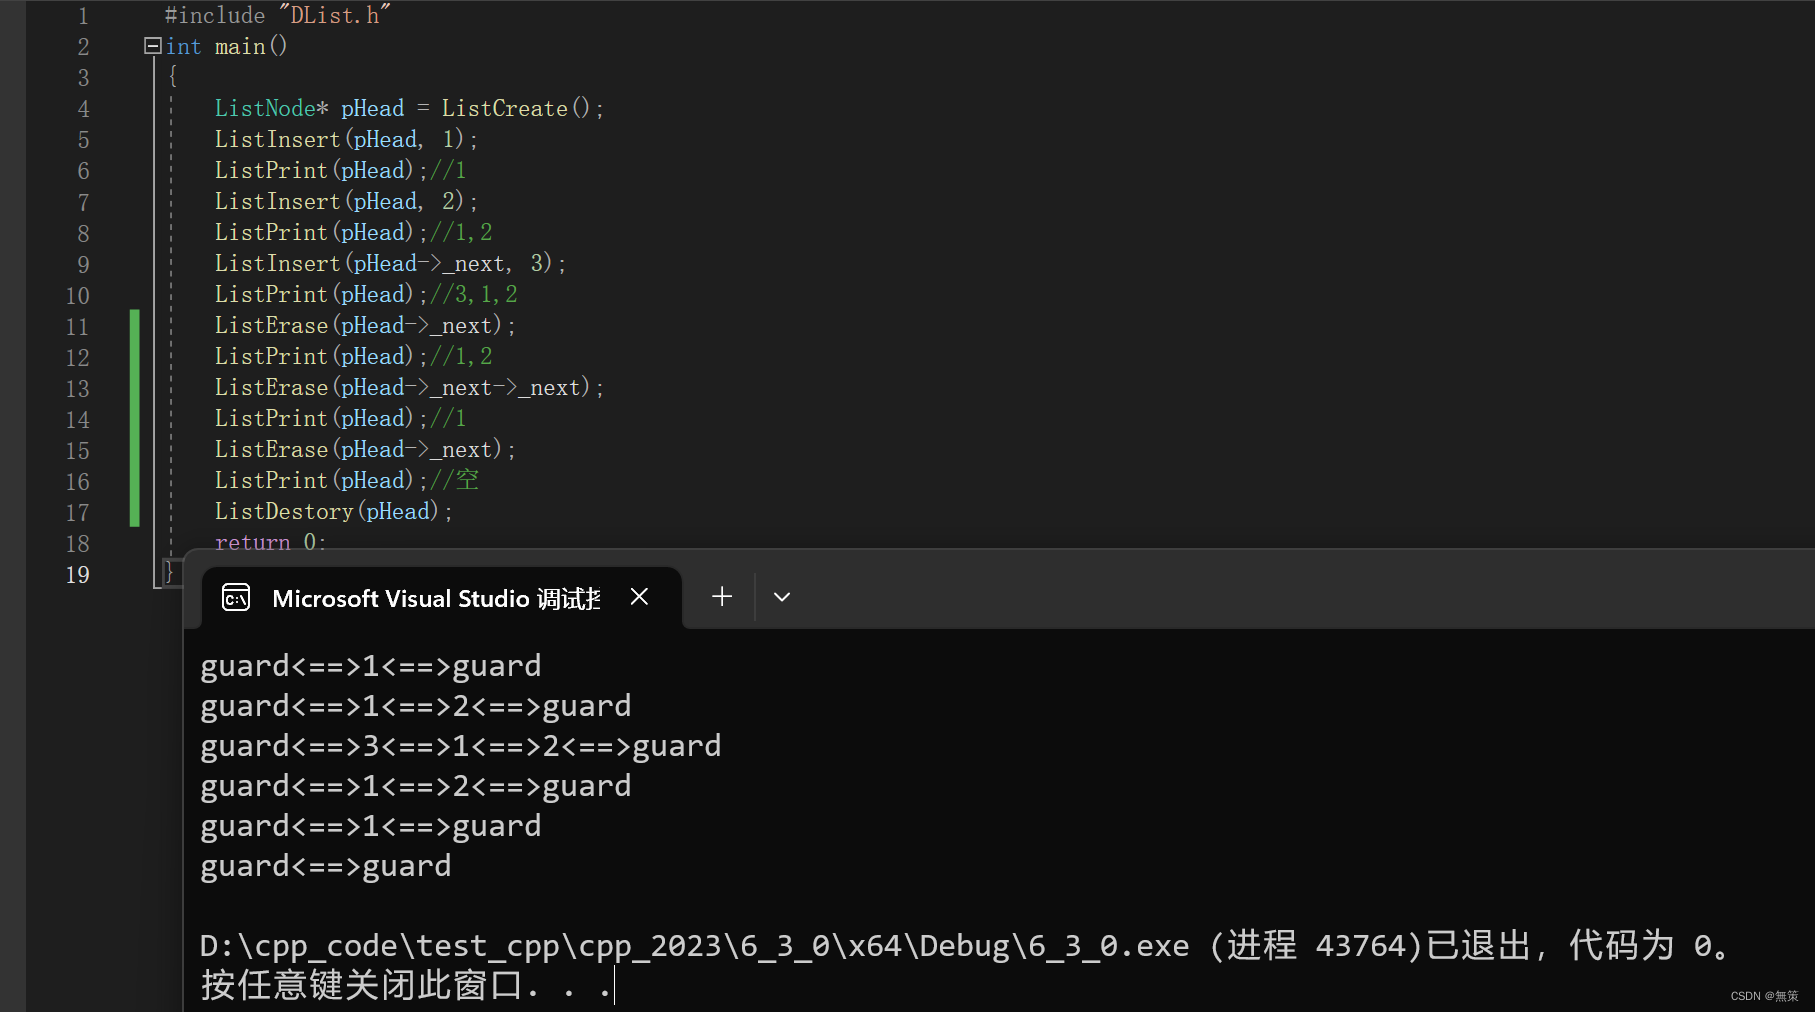
Task: Click output line guard<==>3<==>1<==>2<==>guard
Action: coord(461,746)
